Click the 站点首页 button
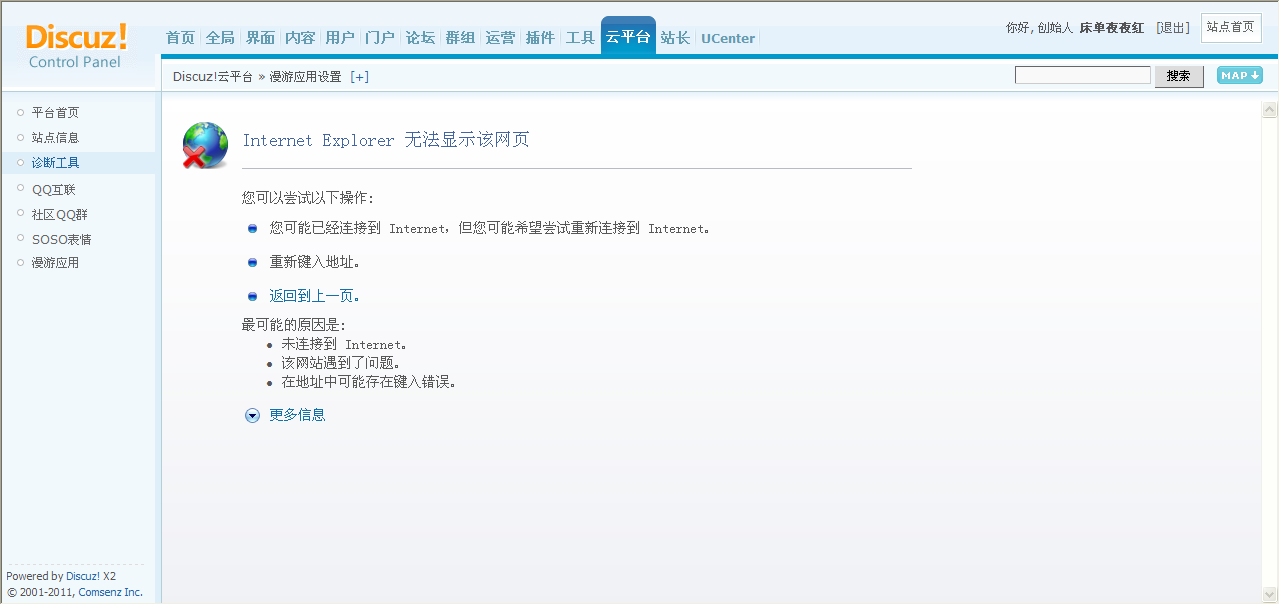The image size is (1280, 605). point(1230,28)
